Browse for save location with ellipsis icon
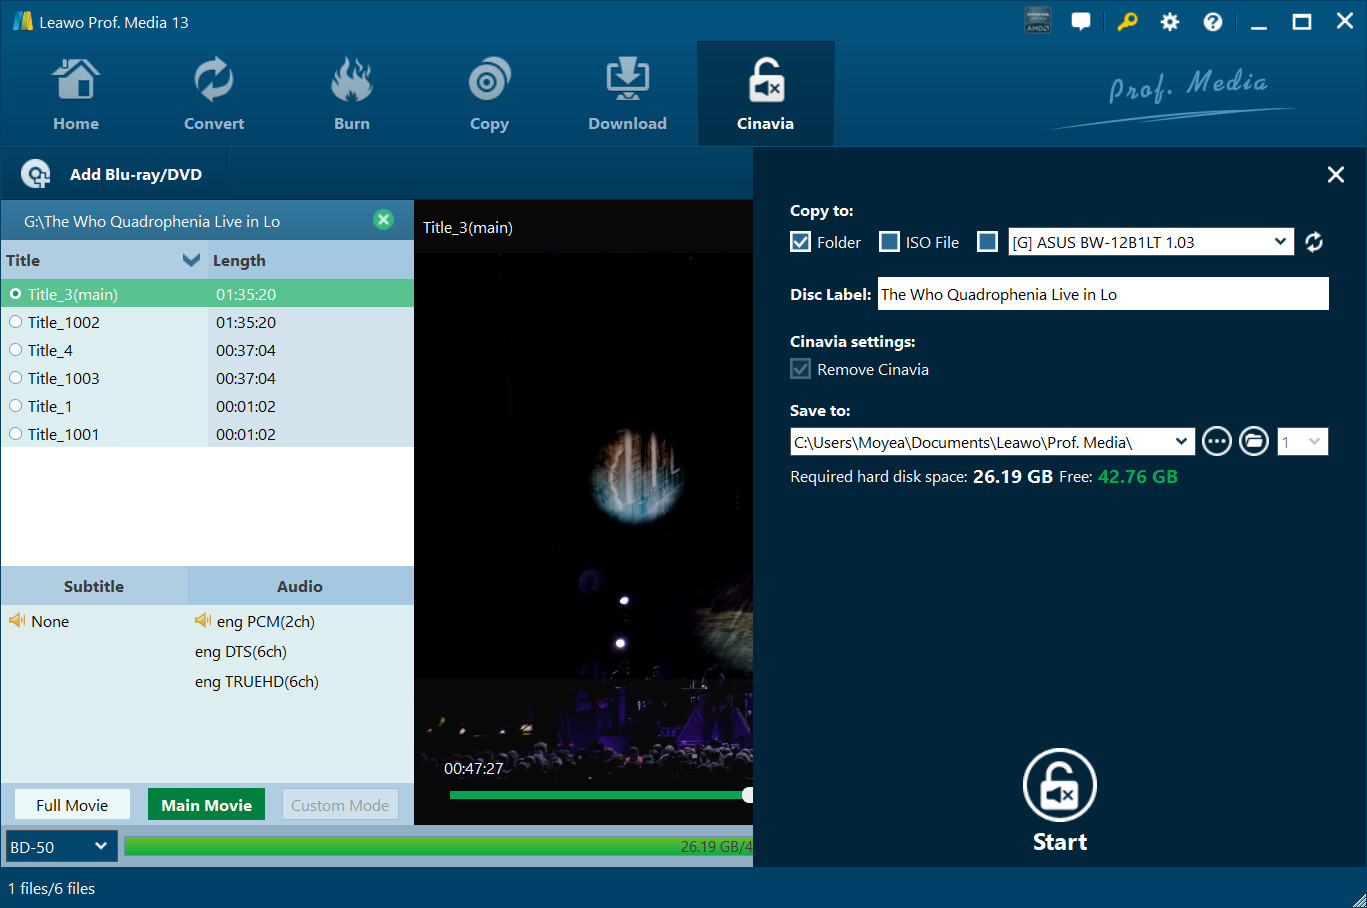 [x=1216, y=441]
